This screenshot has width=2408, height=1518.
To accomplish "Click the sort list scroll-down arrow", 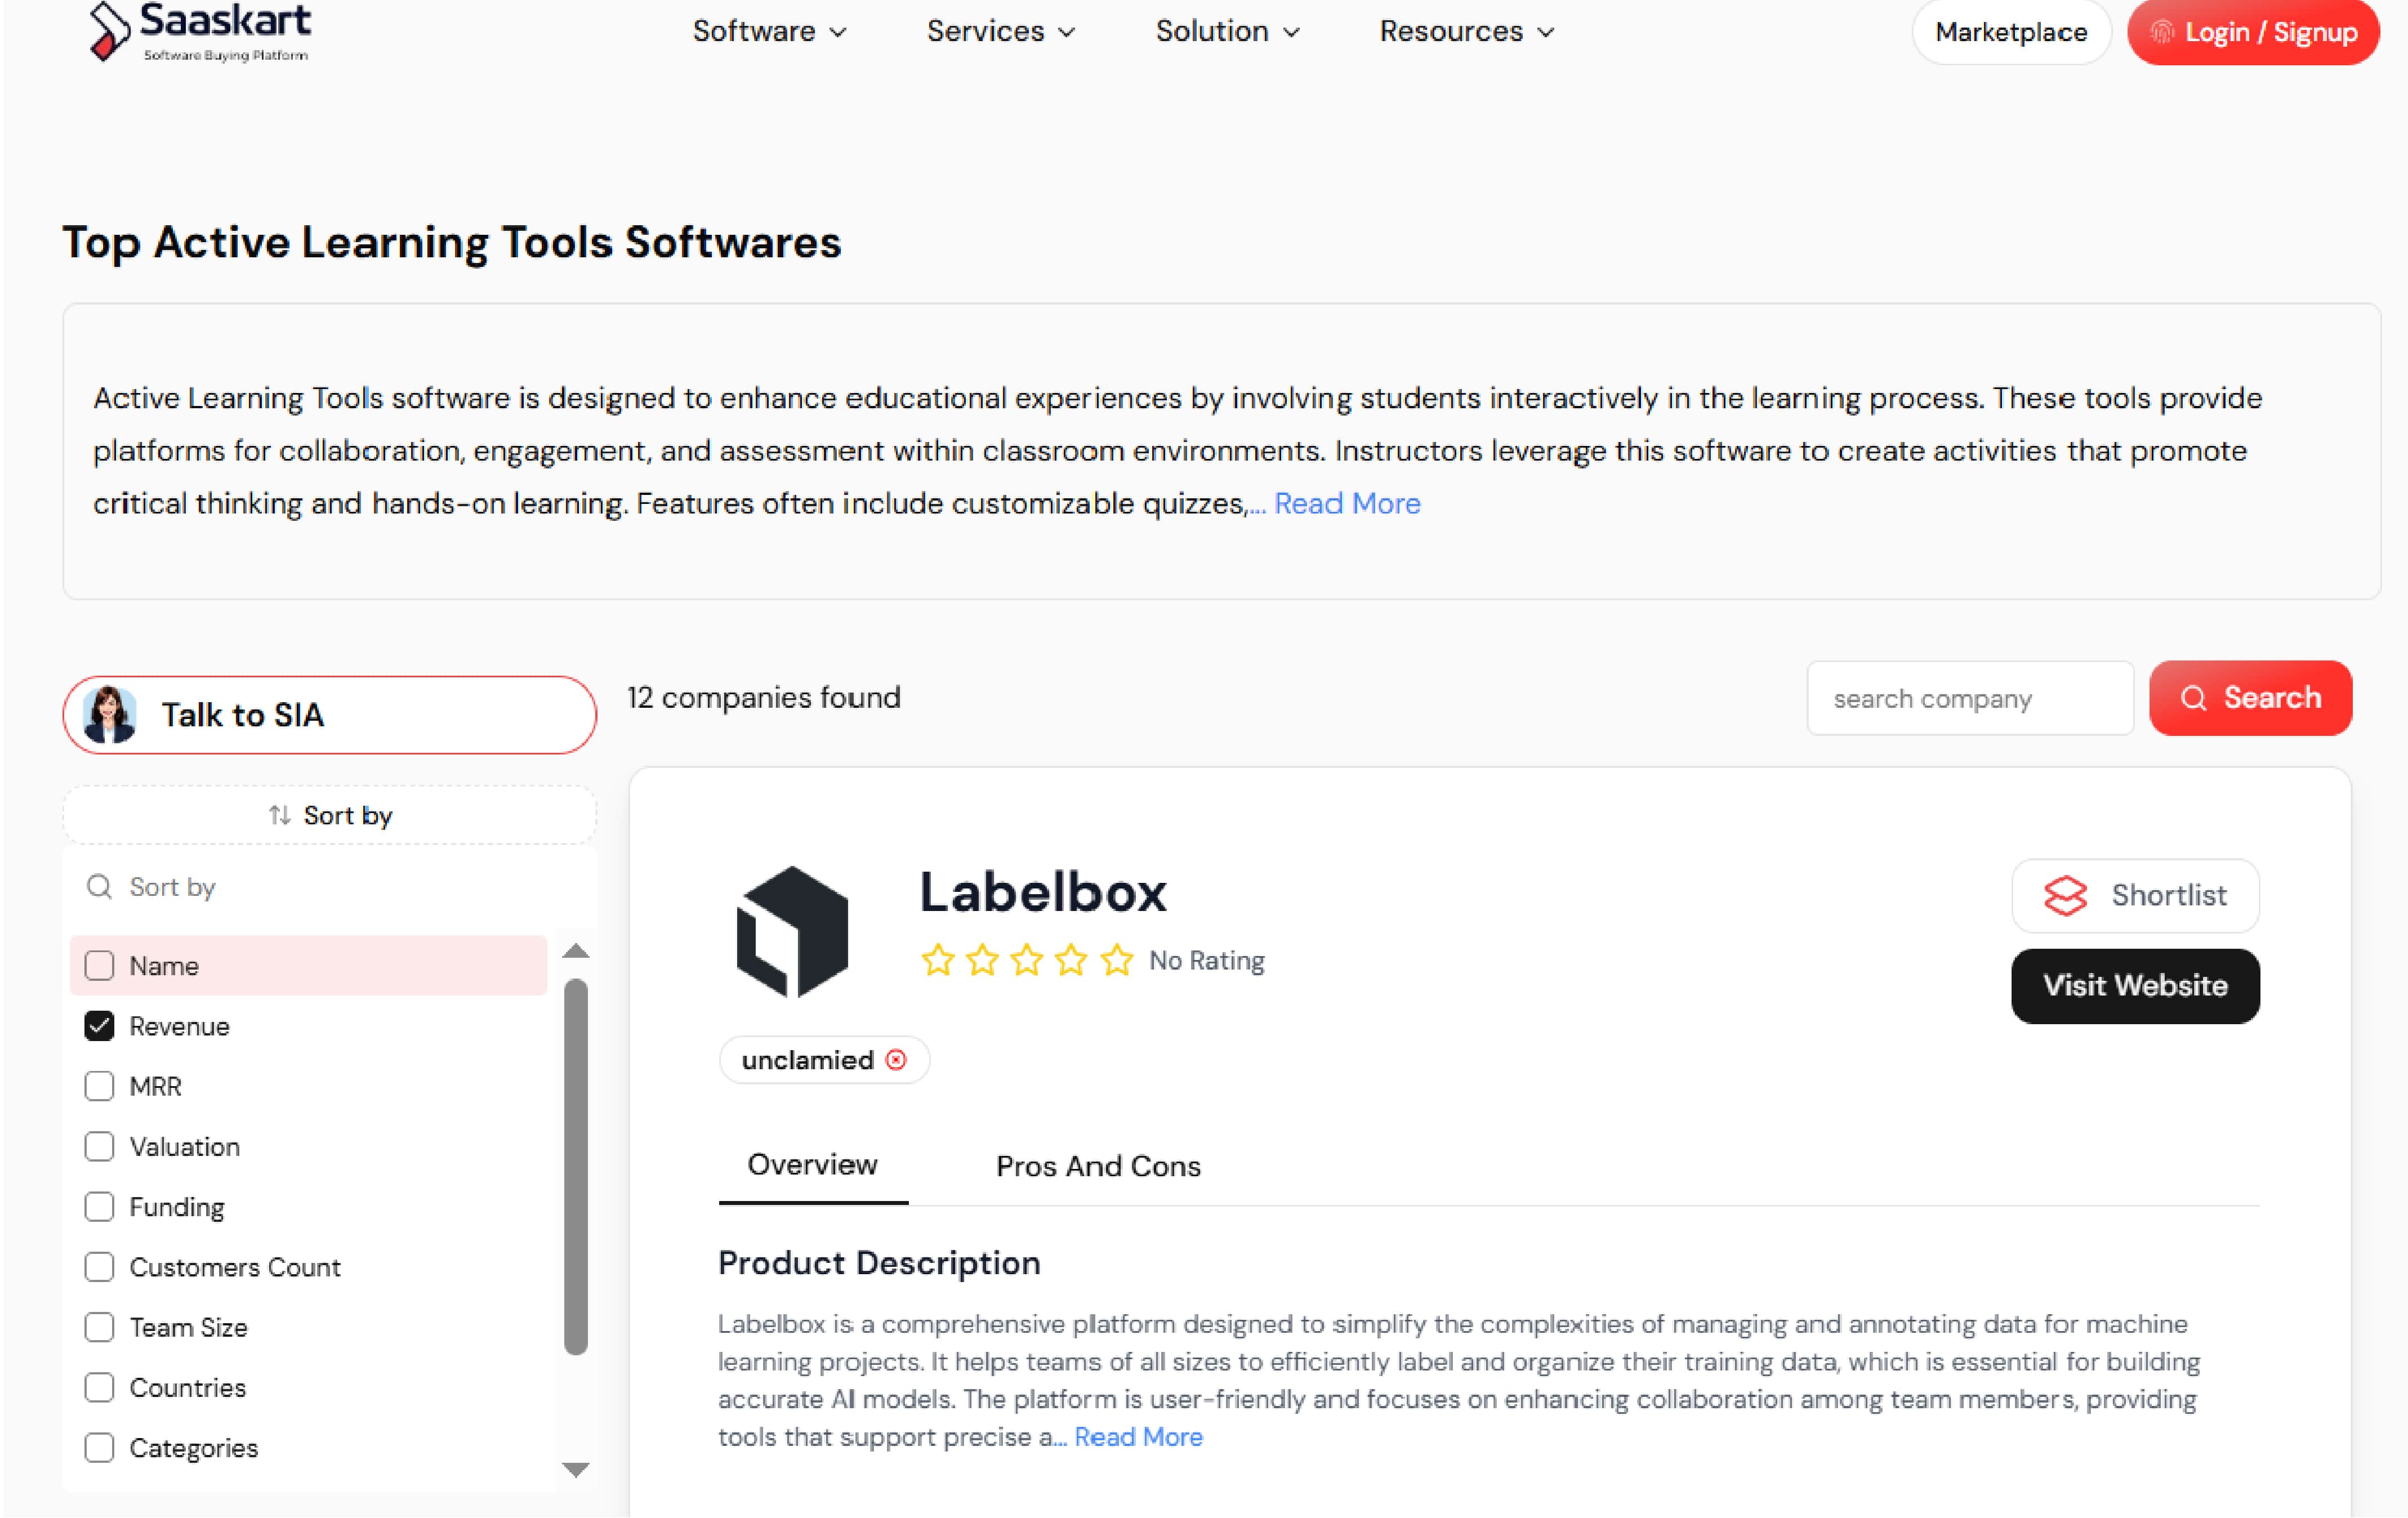I will pyautogui.click(x=575, y=1469).
